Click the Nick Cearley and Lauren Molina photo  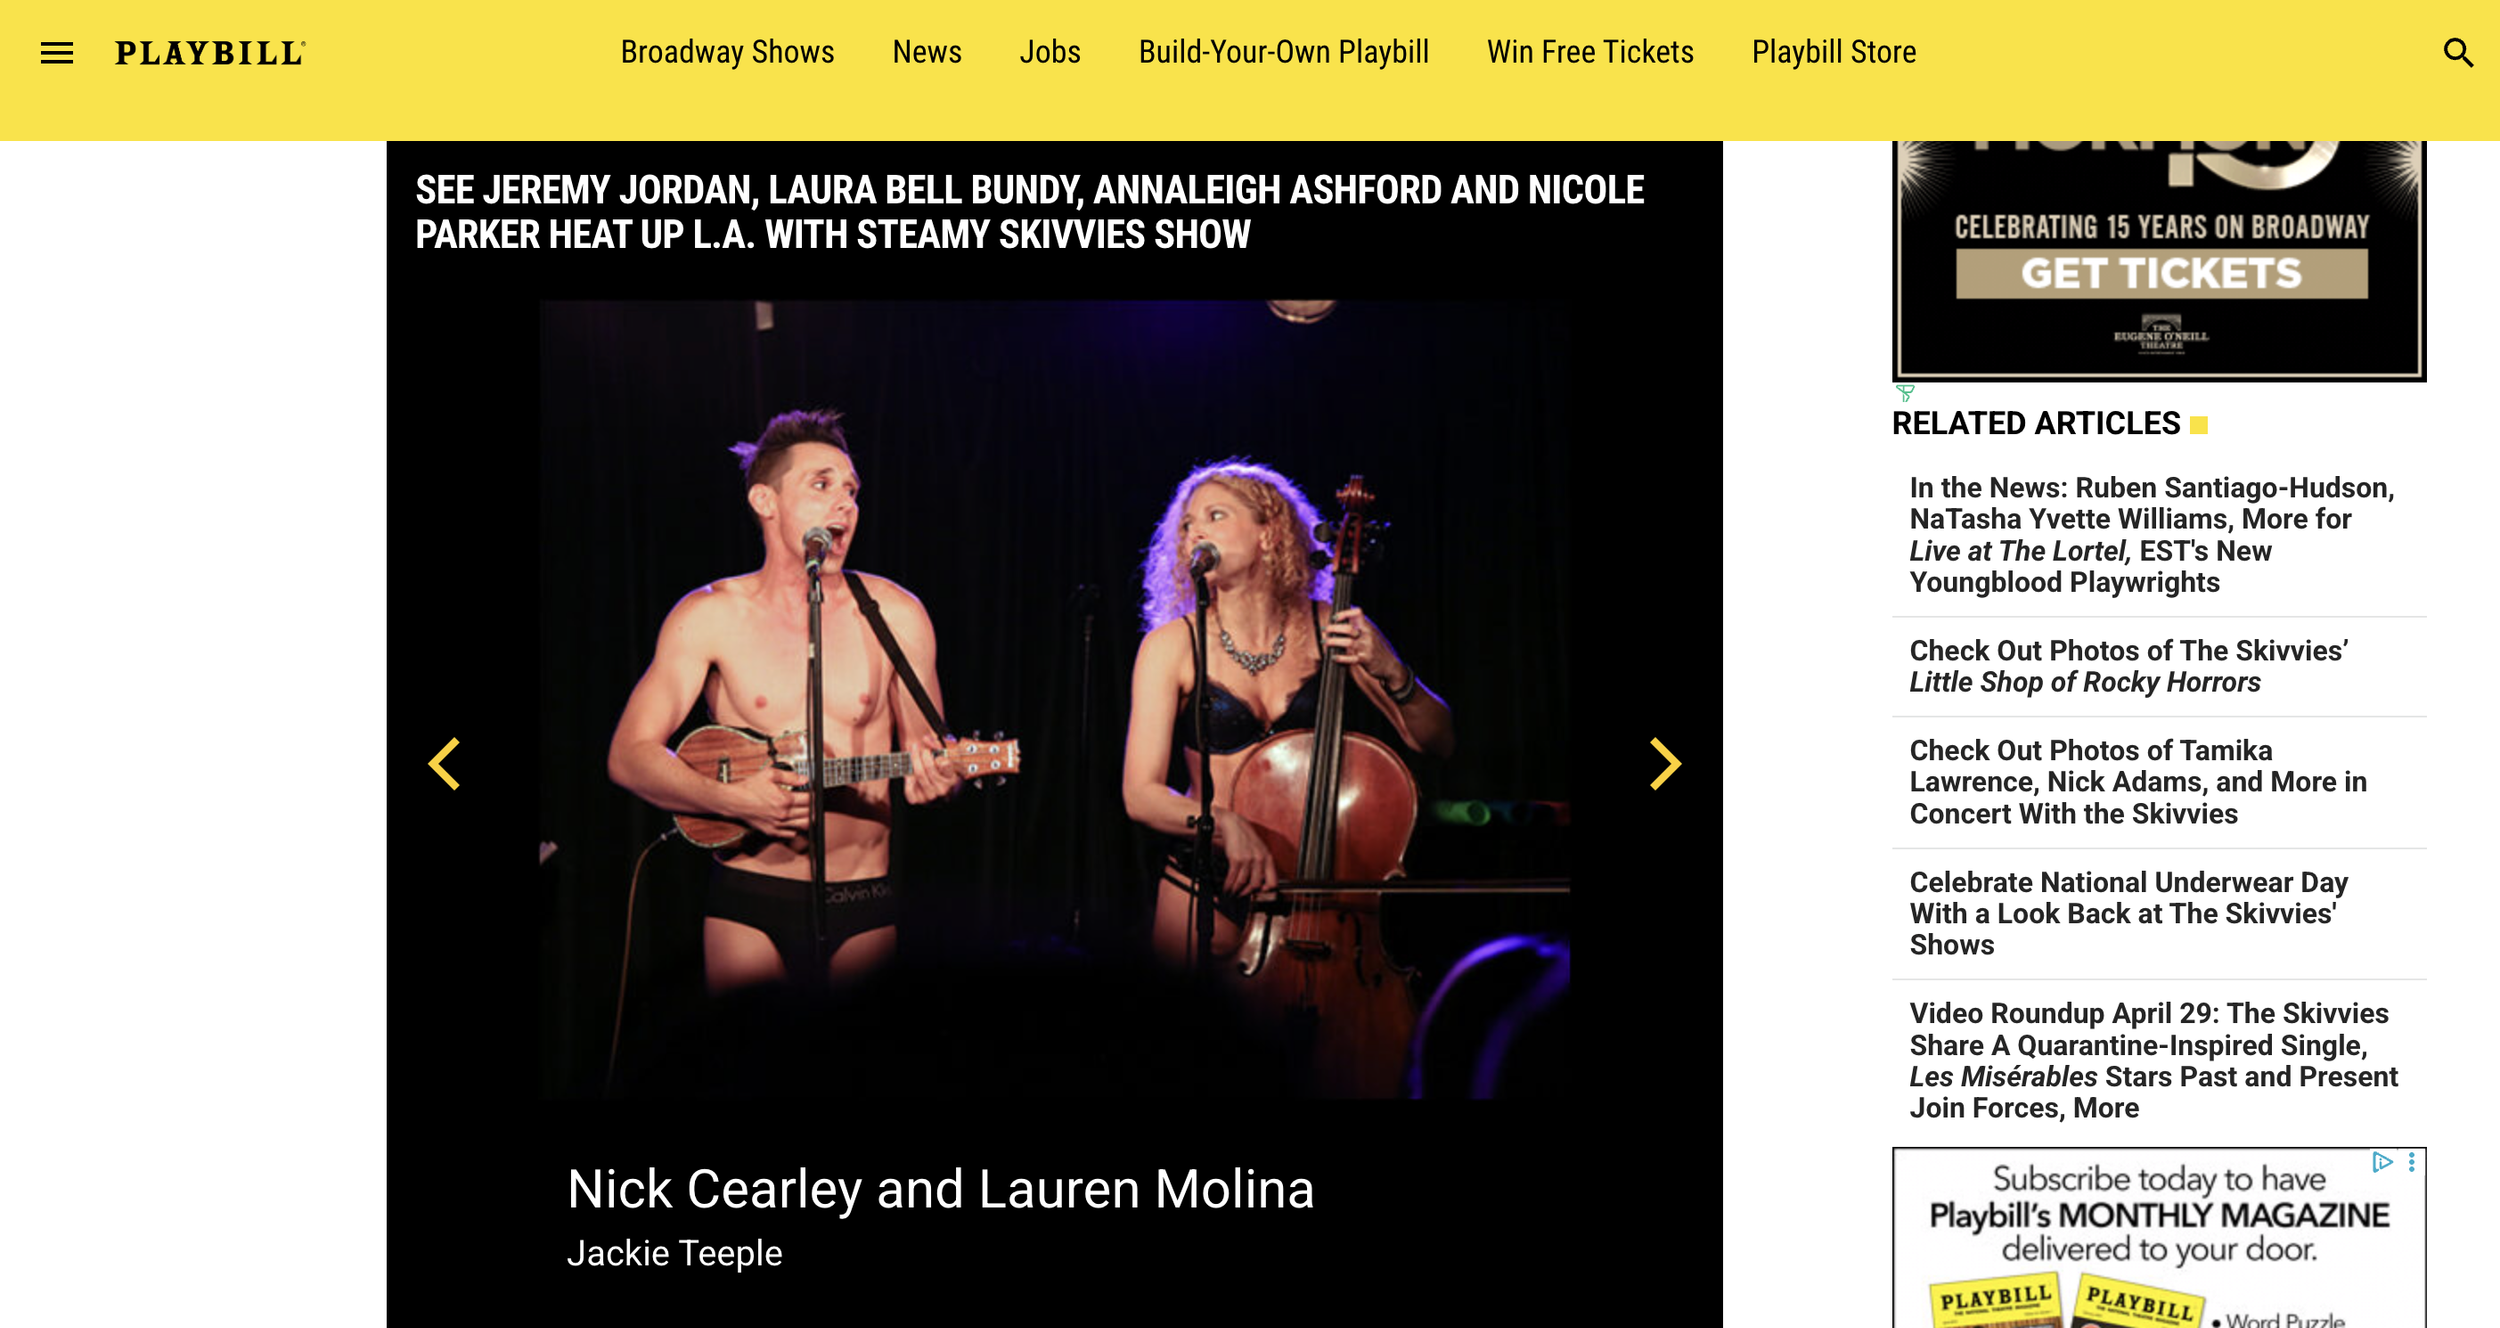[x=1054, y=699]
